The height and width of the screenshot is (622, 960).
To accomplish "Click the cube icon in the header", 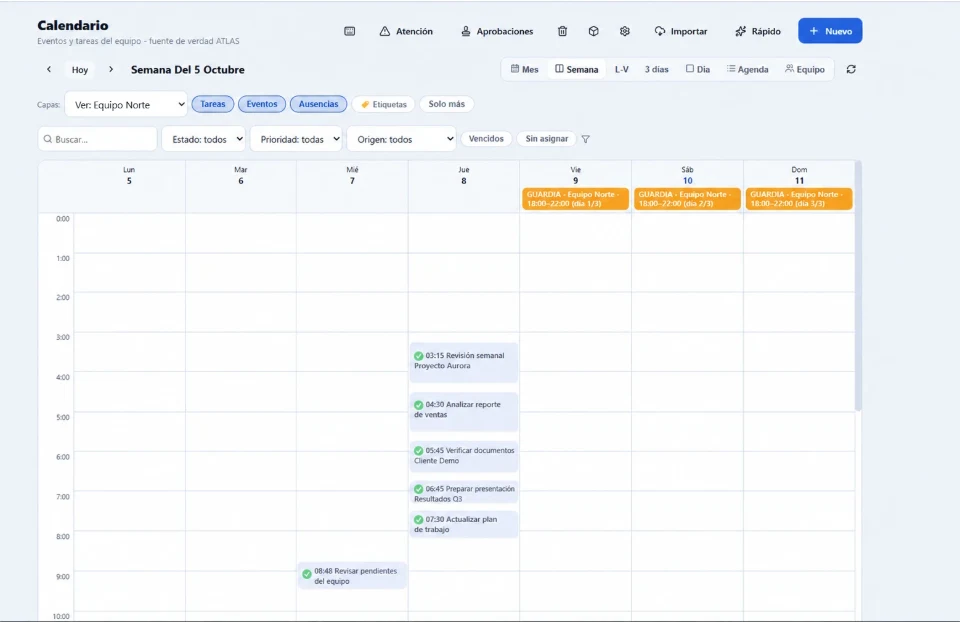I will [593, 31].
